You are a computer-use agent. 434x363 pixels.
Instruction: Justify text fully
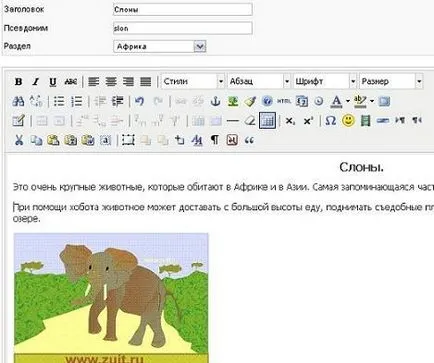click(x=146, y=81)
